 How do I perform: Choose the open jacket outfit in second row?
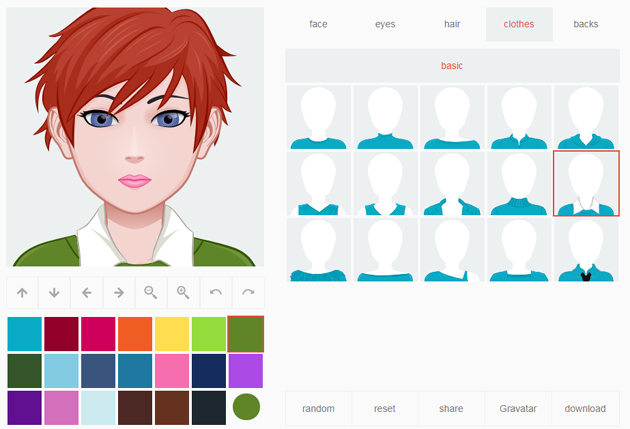click(452, 184)
